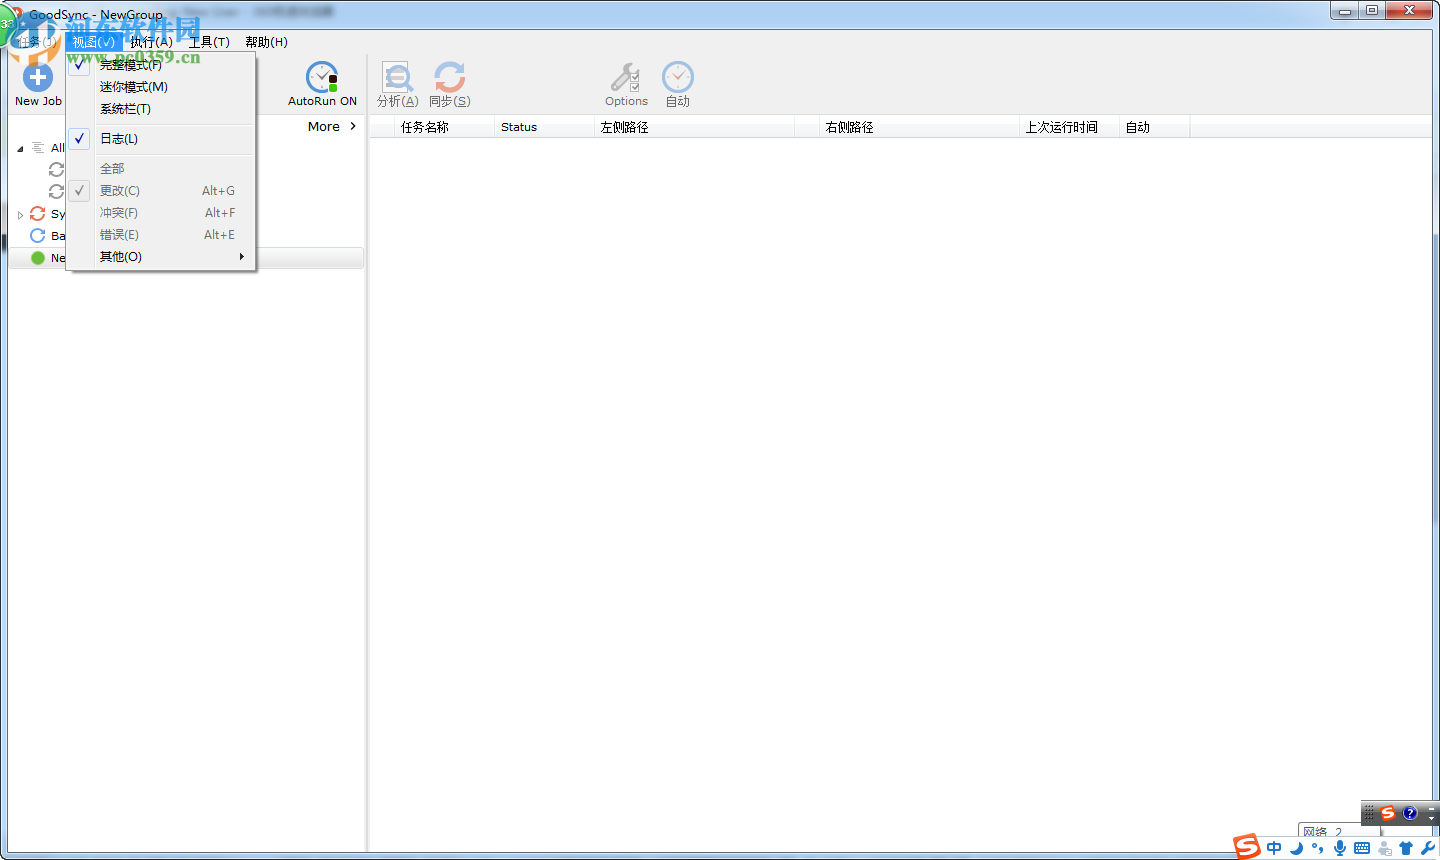The image size is (1440, 860).
Task: Maximize the GoodSync window
Action: tap(1372, 11)
